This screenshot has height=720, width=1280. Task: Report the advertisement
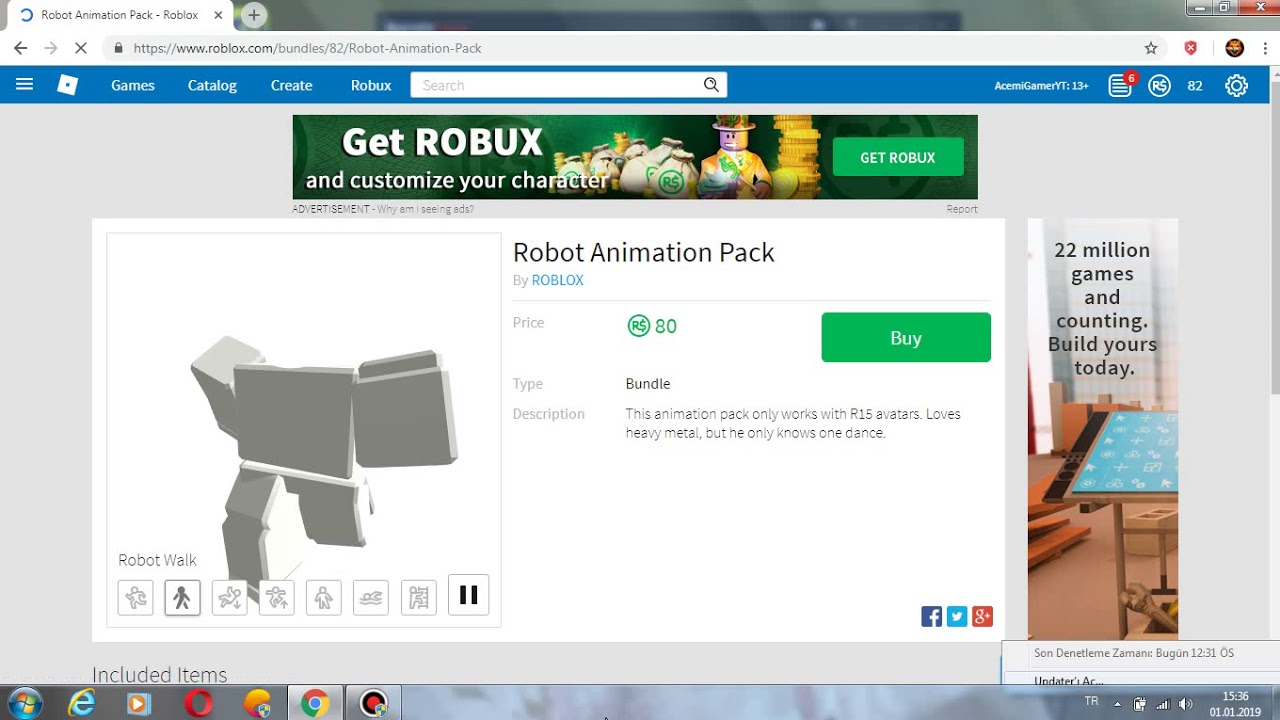(962, 209)
